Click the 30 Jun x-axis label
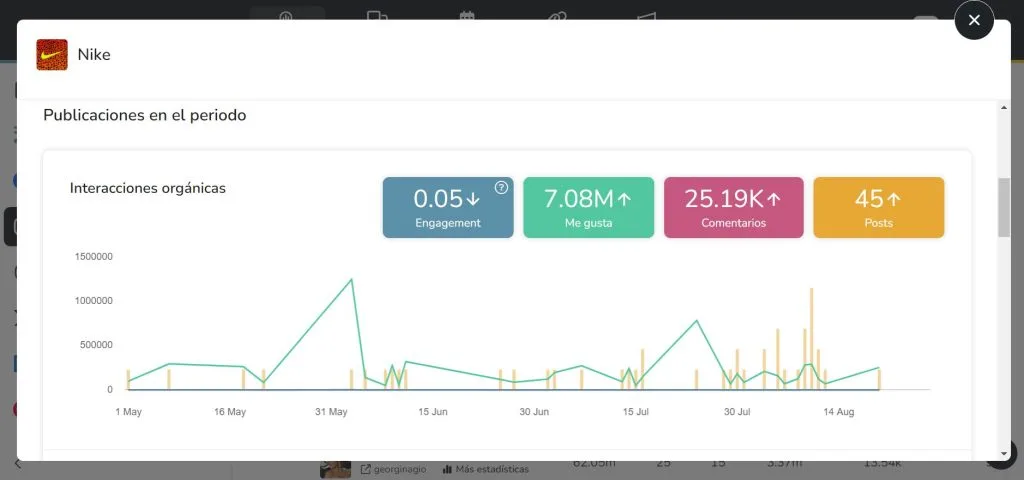The width and height of the screenshot is (1024, 480). pyautogui.click(x=534, y=412)
